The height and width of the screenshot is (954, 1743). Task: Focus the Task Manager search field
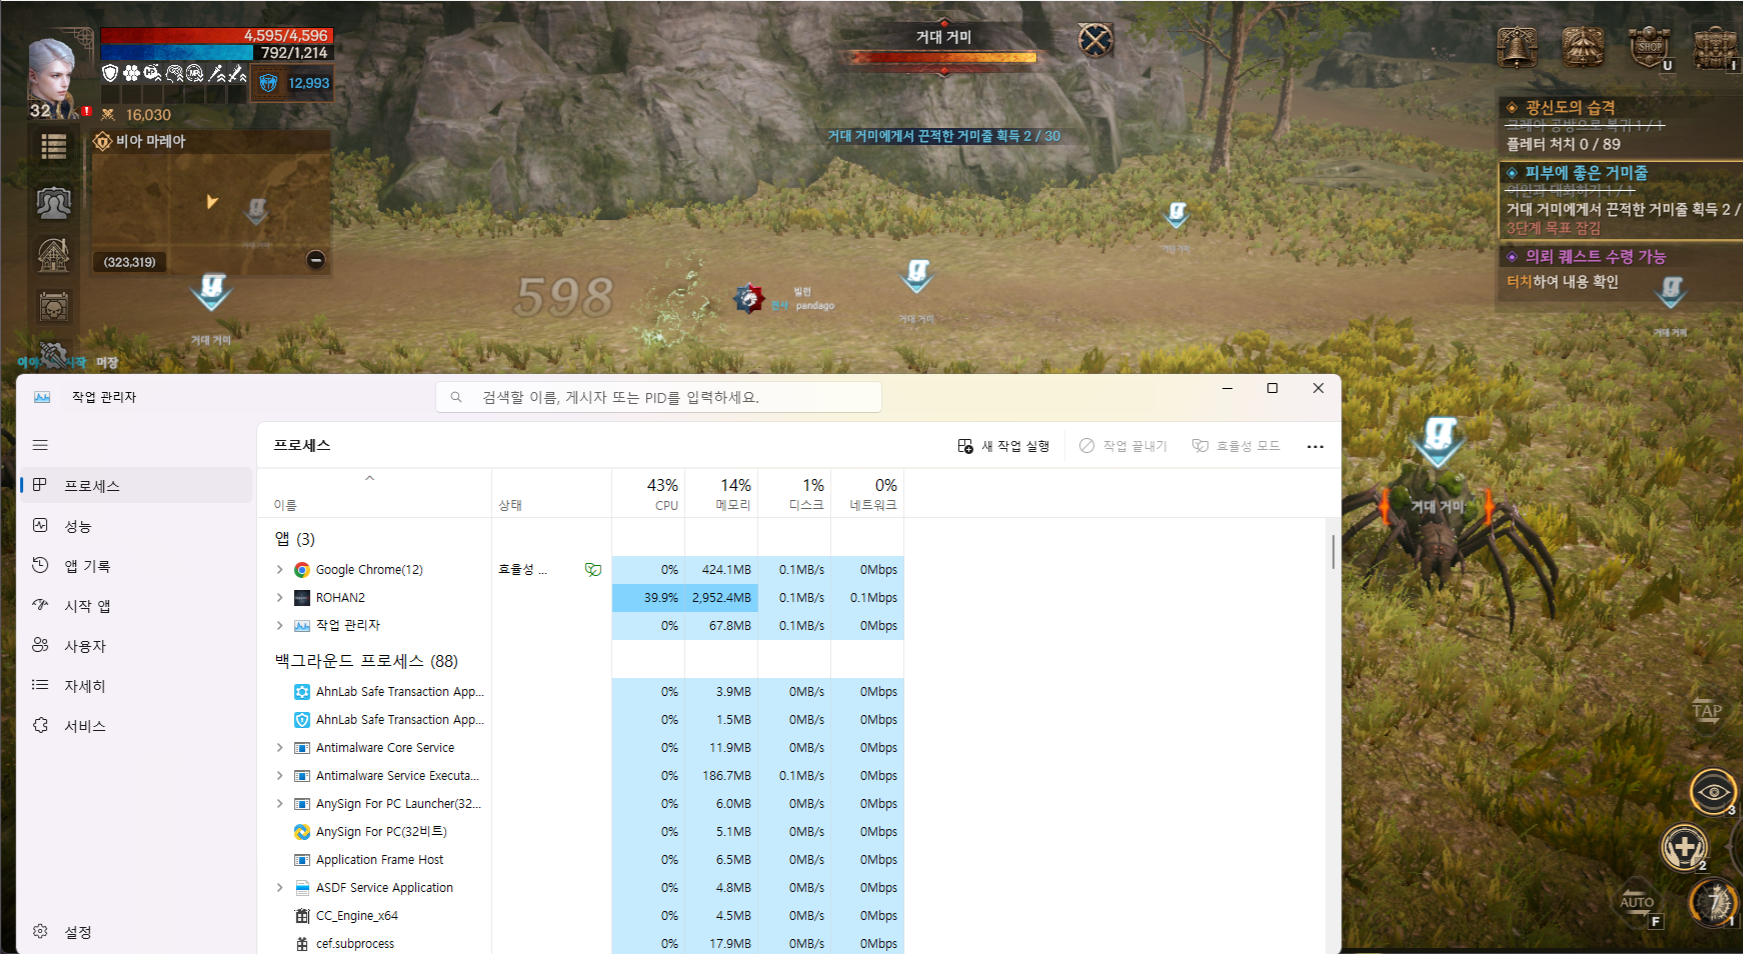(x=659, y=397)
